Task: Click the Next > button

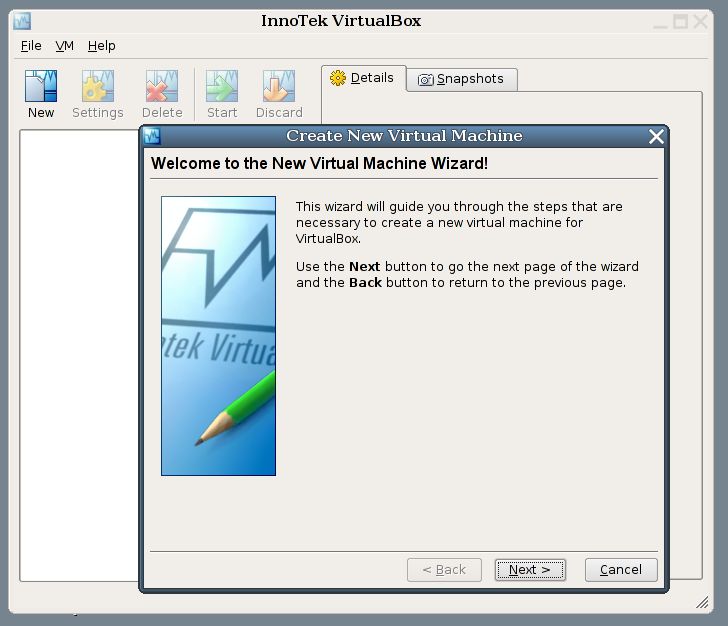Action: [530, 570]
